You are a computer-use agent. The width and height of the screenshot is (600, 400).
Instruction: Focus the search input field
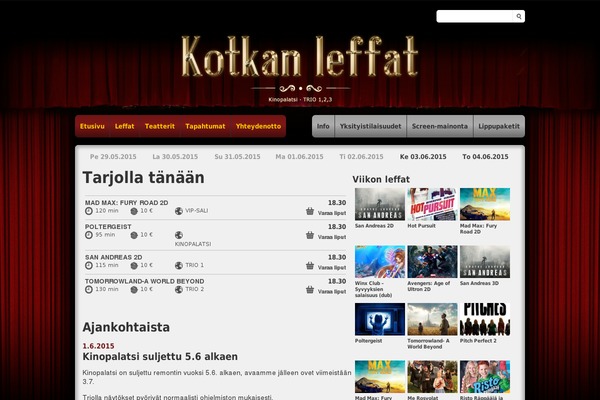coord(475,16)
